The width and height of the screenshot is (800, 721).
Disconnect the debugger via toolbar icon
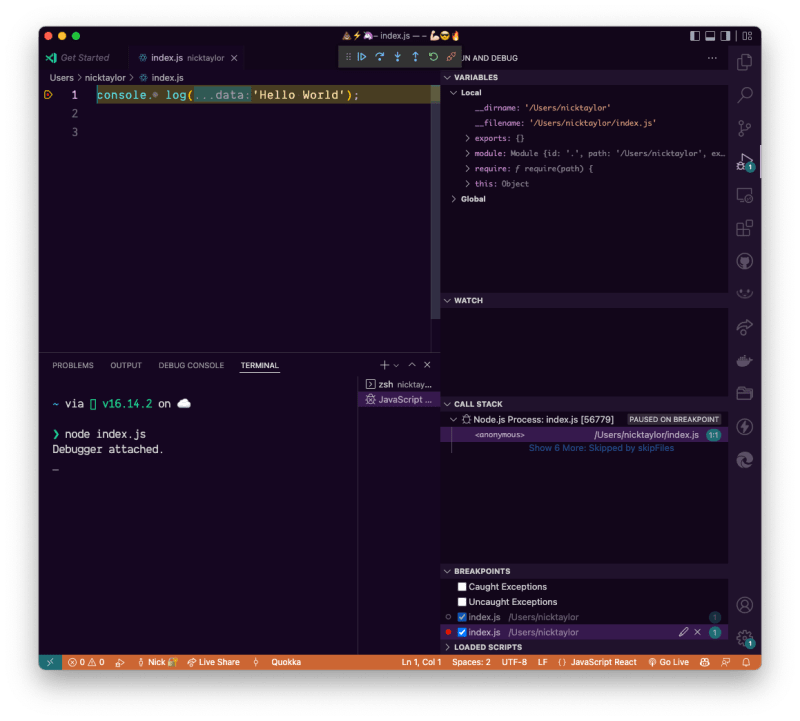click(451, 57)
